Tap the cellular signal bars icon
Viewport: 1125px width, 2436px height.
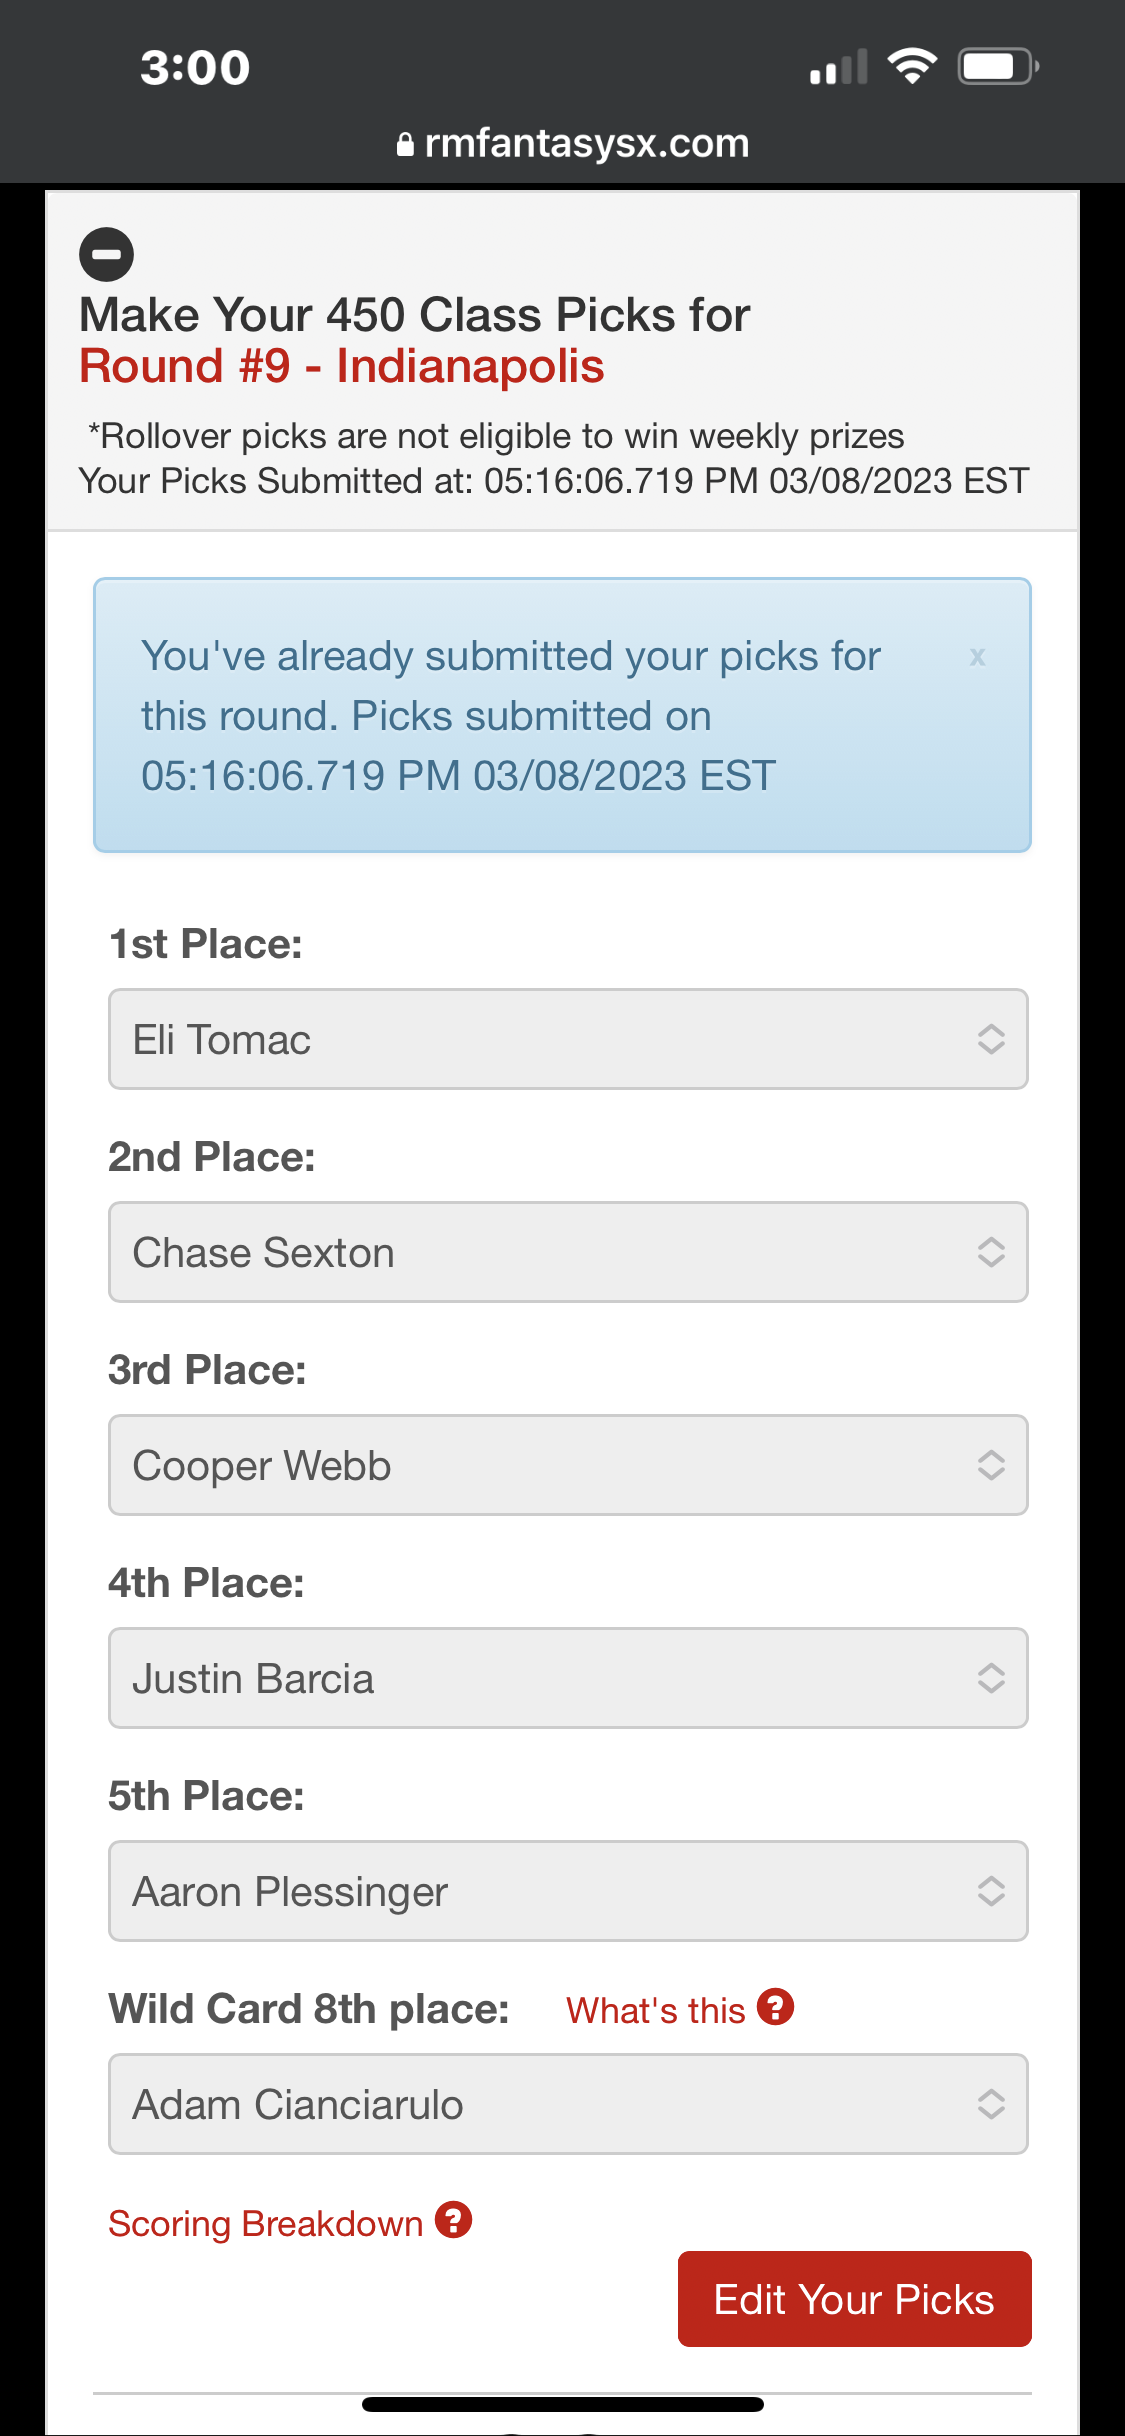coord(838,68)
